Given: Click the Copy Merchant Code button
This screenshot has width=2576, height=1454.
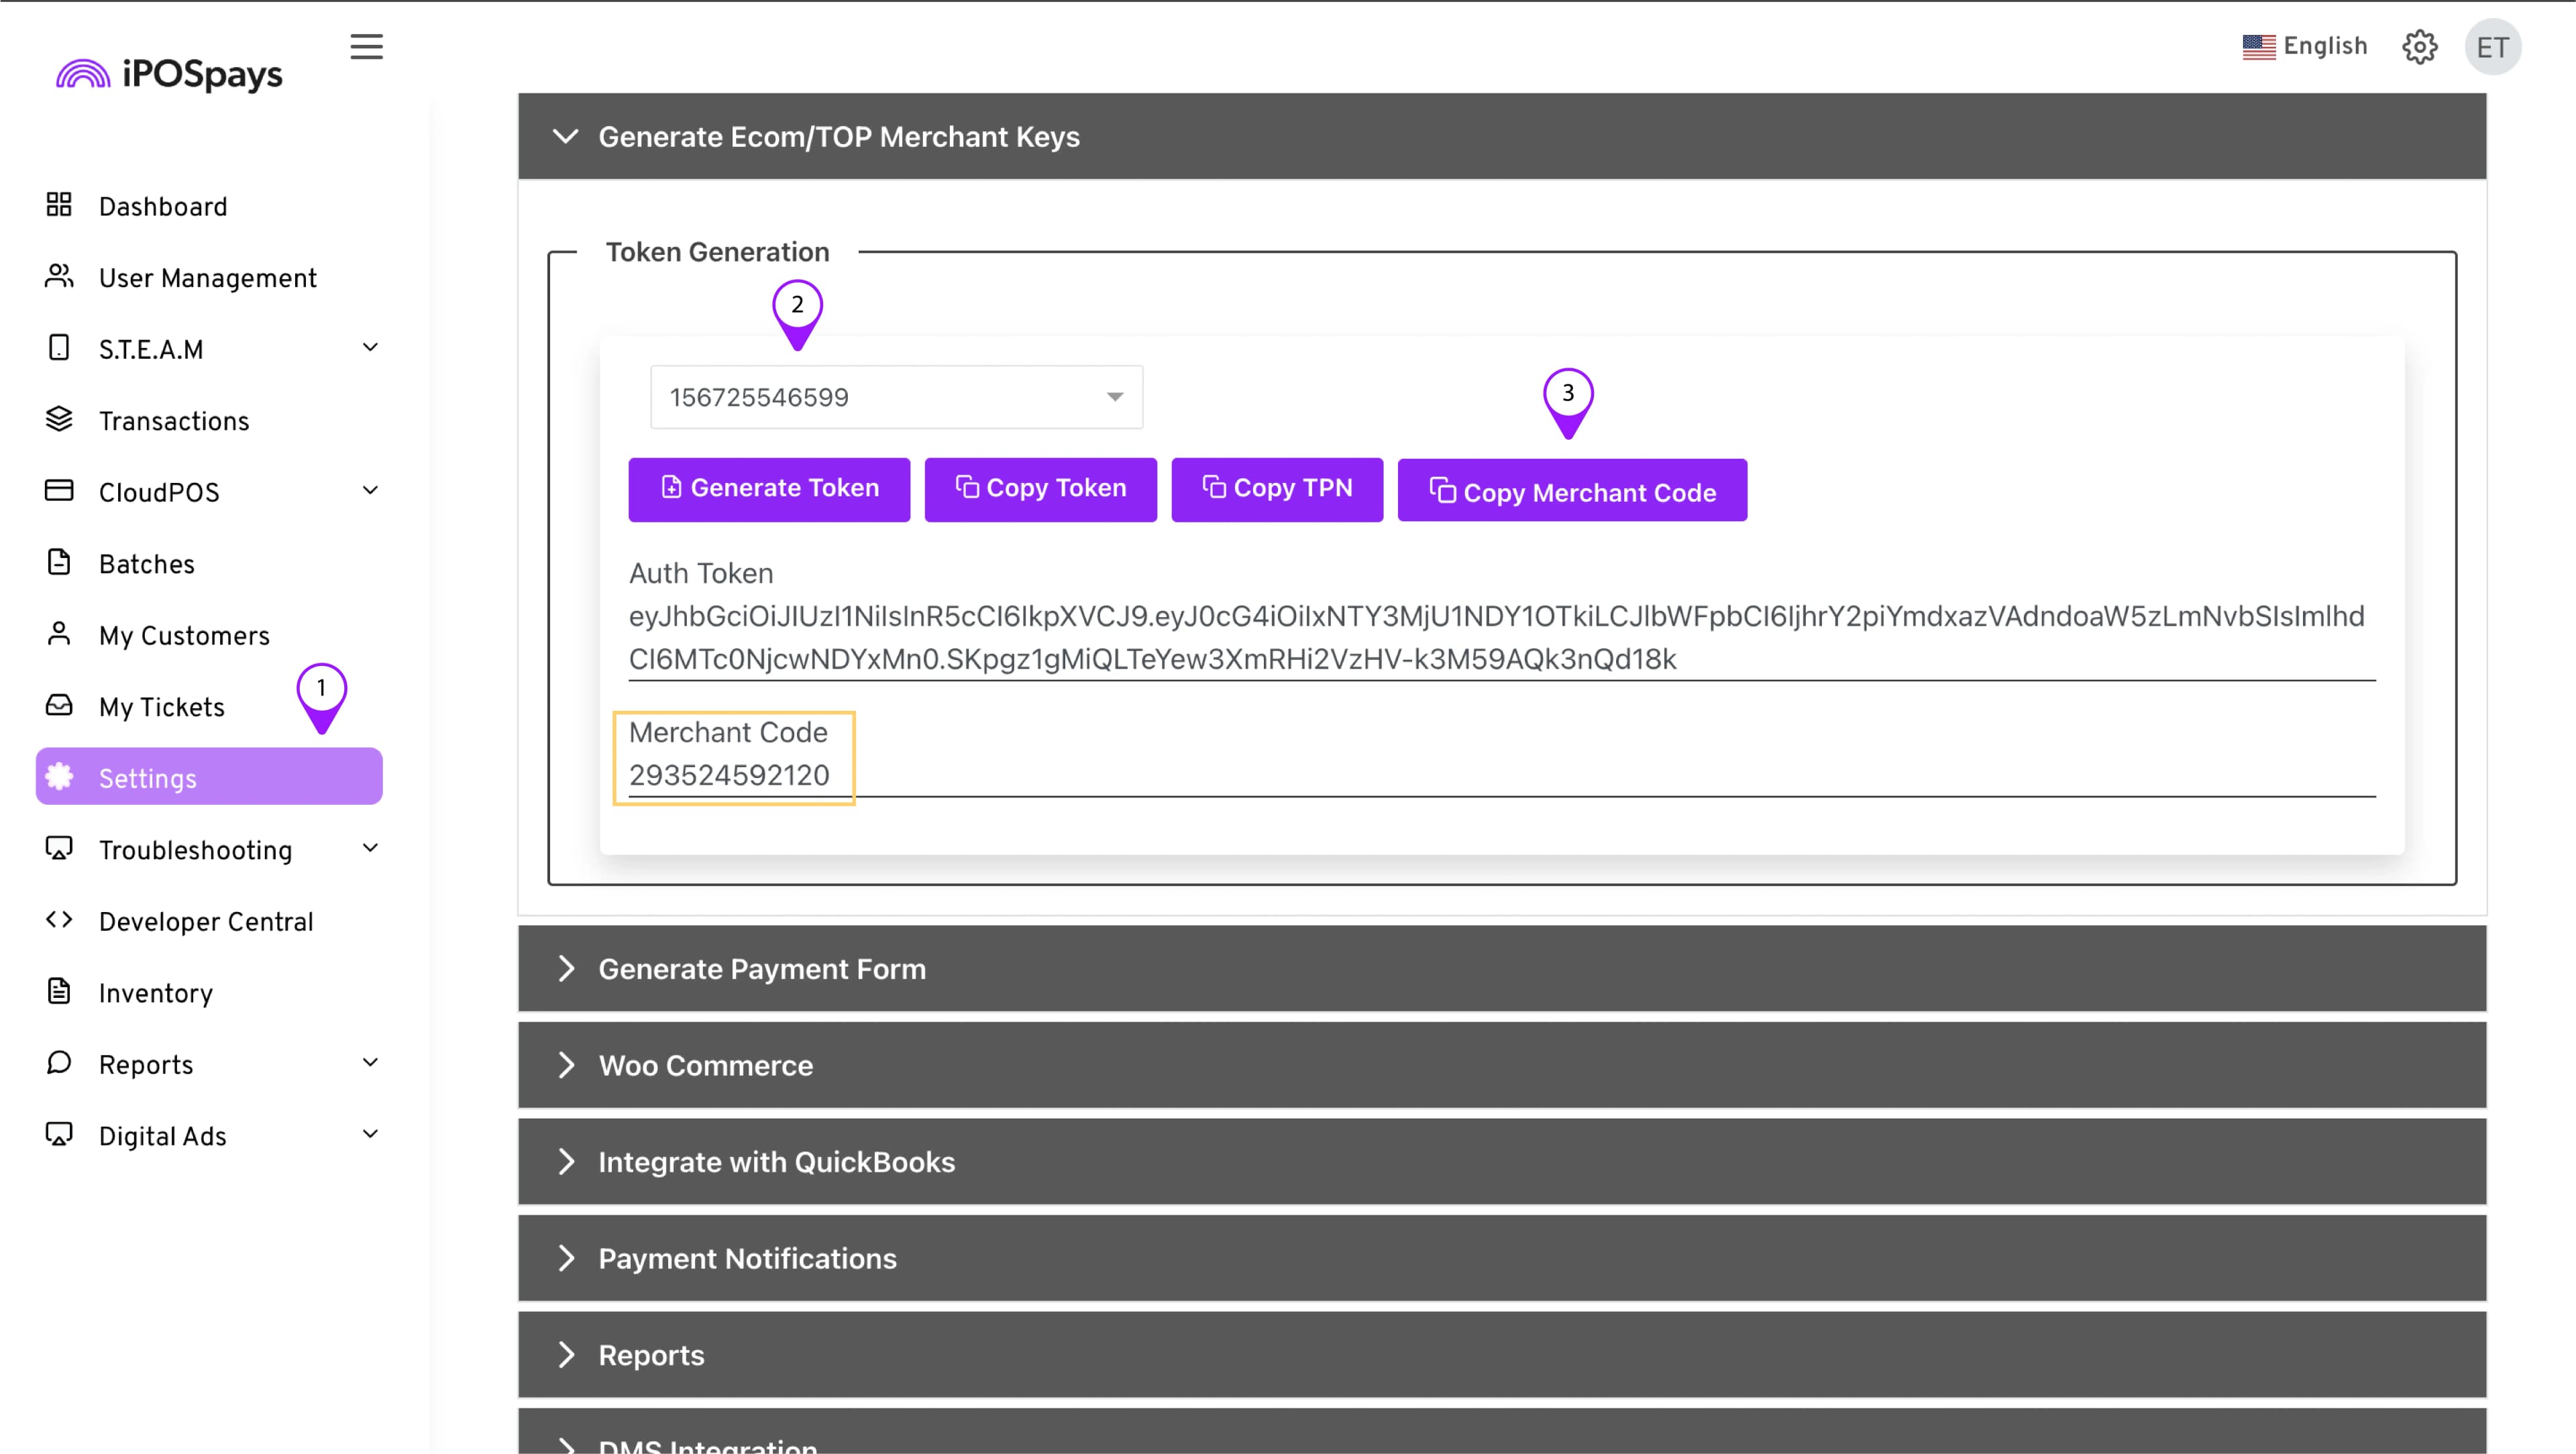Looking at the screenshot, I should (x=1572, y=490).
